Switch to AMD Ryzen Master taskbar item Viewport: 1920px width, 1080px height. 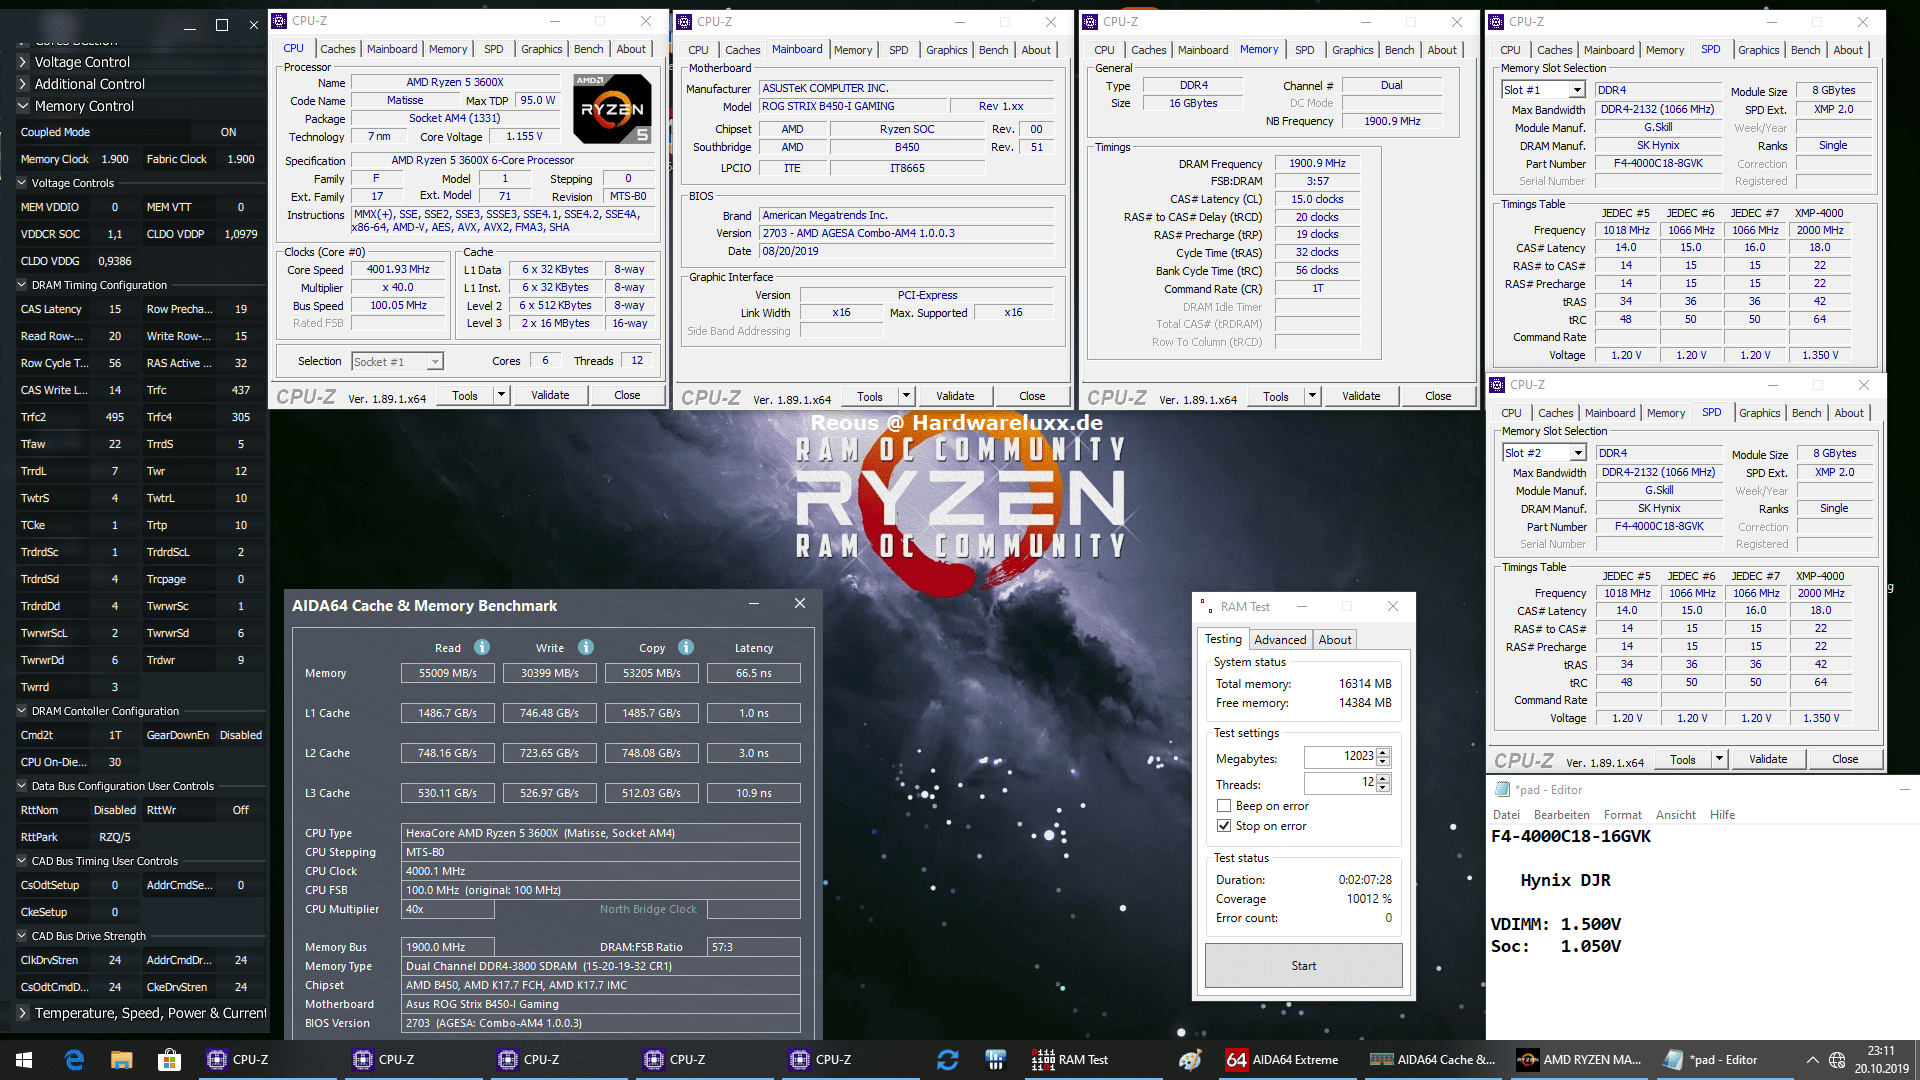[1580, 1059]
